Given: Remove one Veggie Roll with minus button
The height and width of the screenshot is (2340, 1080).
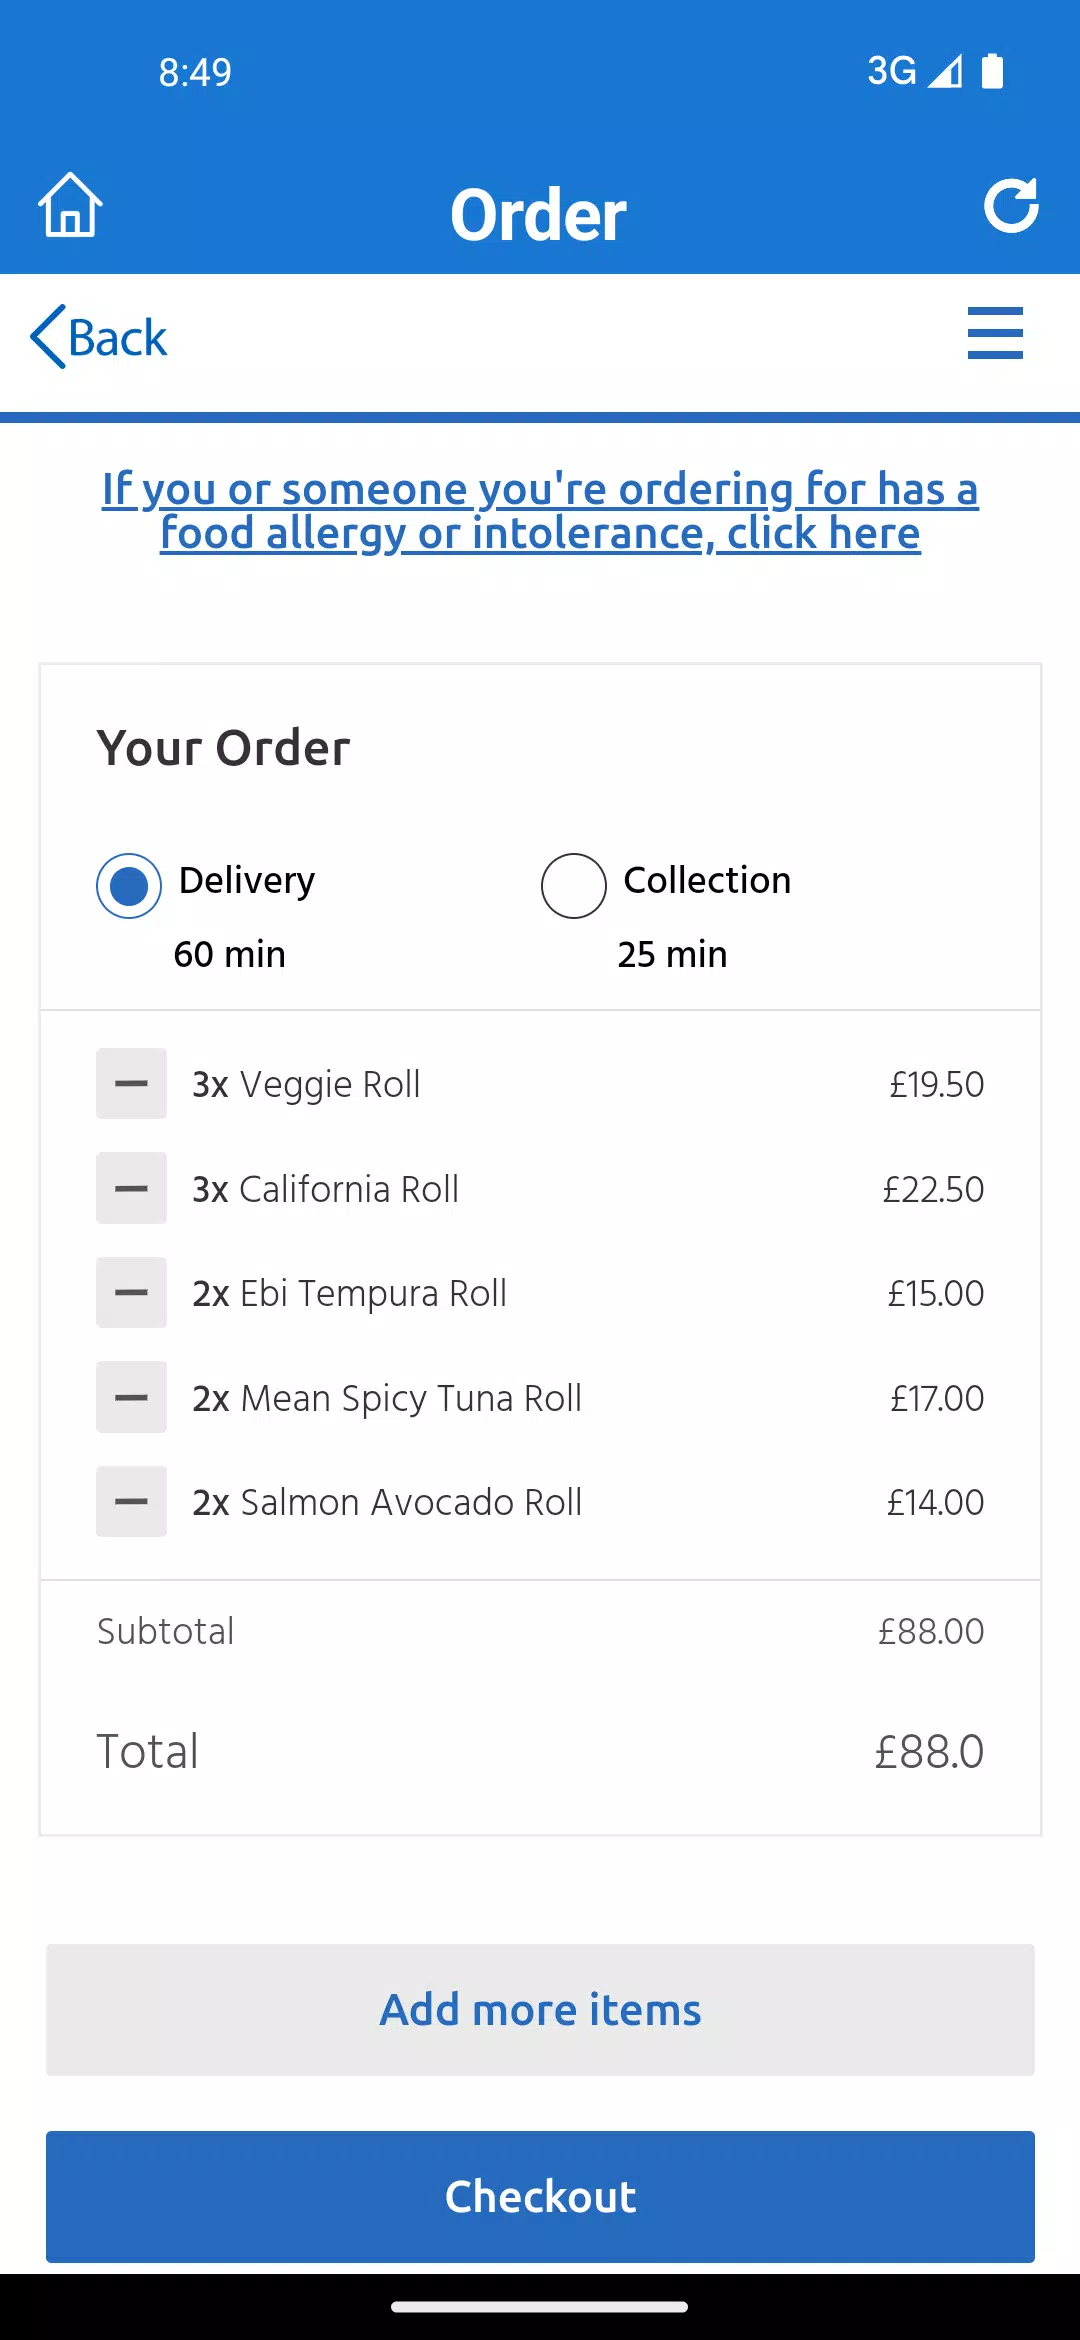Looking at the screenshot, I should tap(131, 1084).
